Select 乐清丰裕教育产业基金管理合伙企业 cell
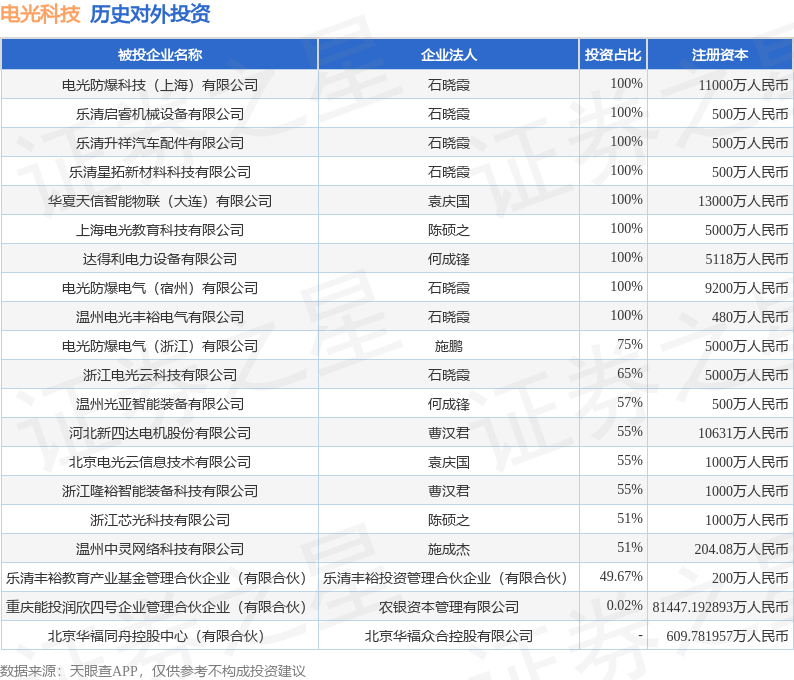794x680 pixels. tap(160, 578)
